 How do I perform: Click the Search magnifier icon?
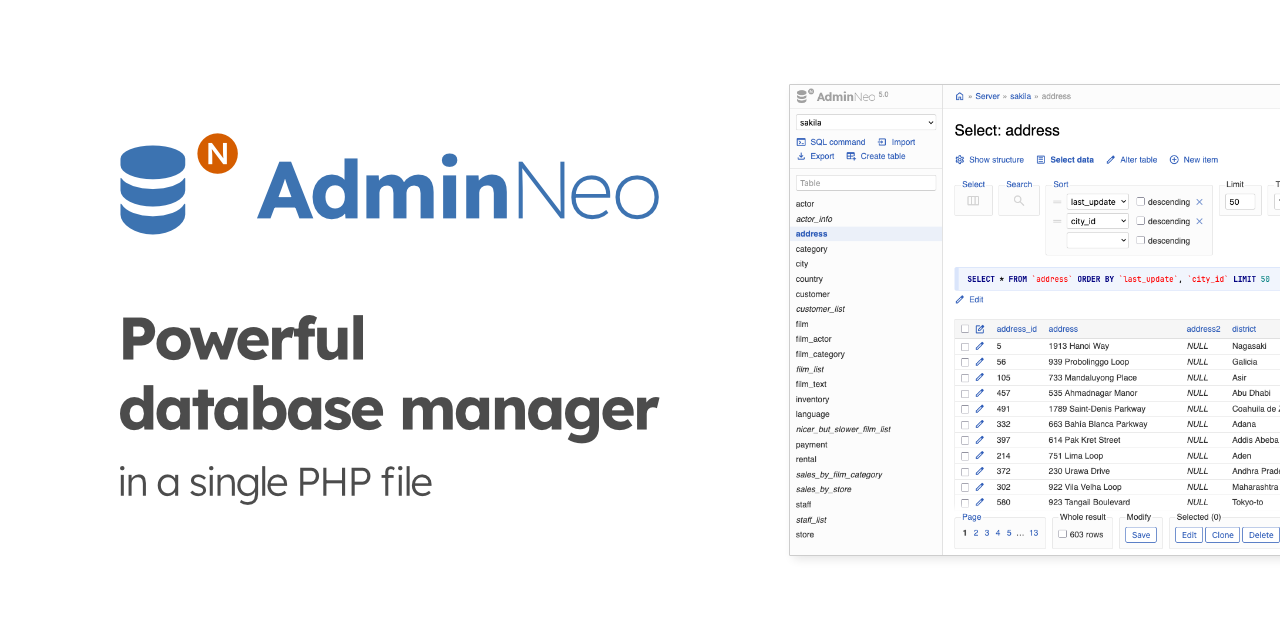[1018, 200]
